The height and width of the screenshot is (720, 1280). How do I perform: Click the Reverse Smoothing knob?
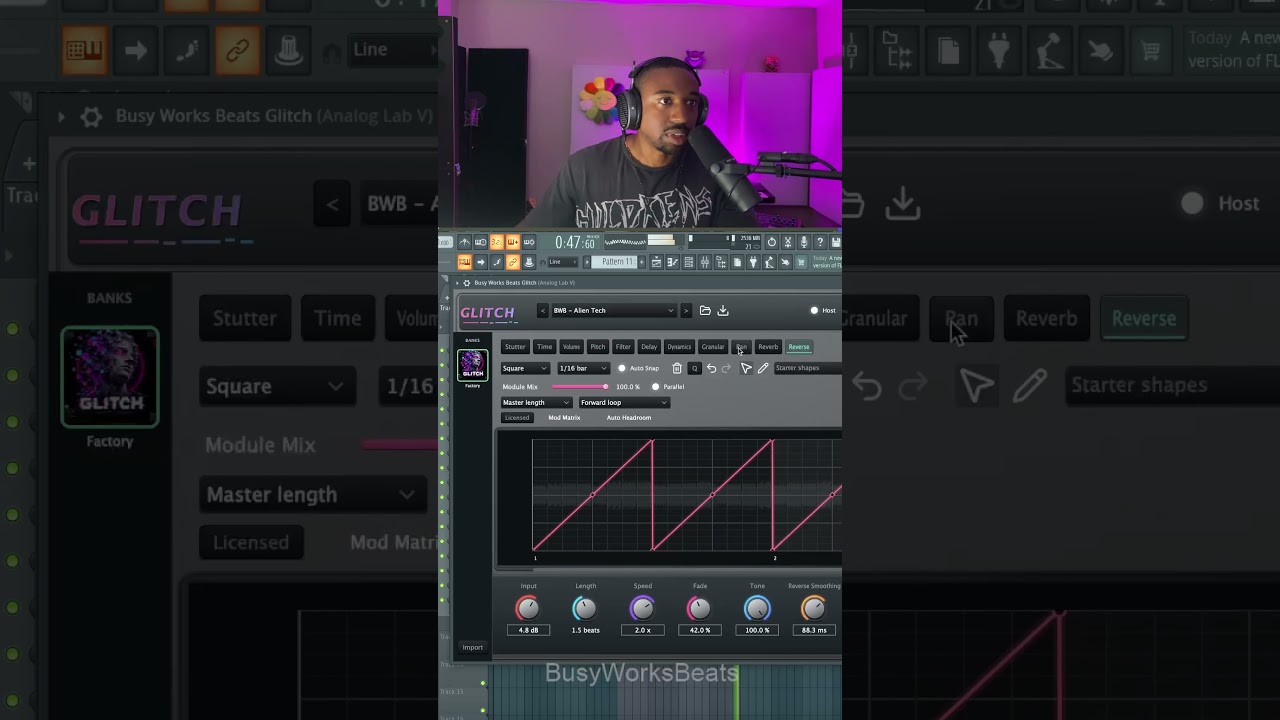pyautogui.click(x=814, y=608)
